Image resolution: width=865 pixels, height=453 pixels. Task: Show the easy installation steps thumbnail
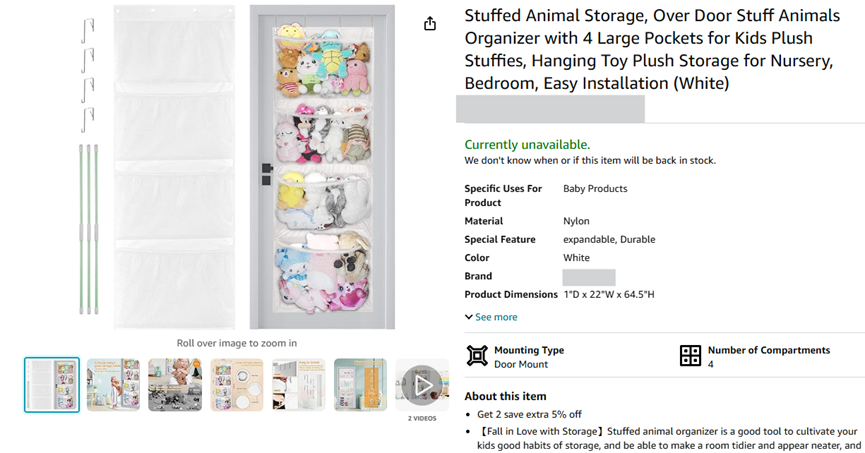tap(298, 384)
